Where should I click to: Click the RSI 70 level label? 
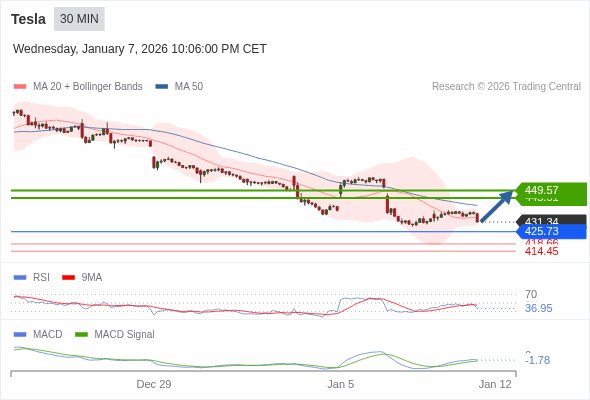(531, 294)
